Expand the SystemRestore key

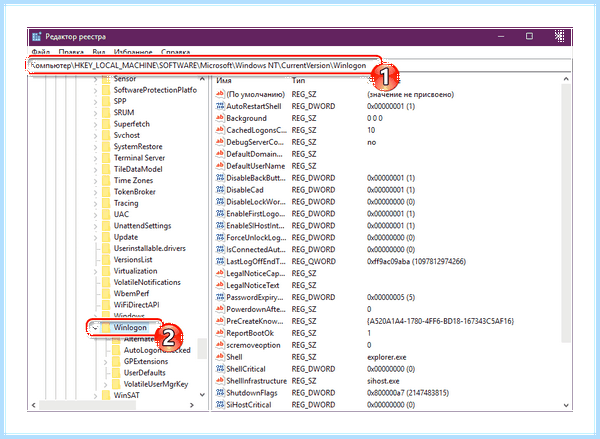pyautogui.click(x=95, y=147)
